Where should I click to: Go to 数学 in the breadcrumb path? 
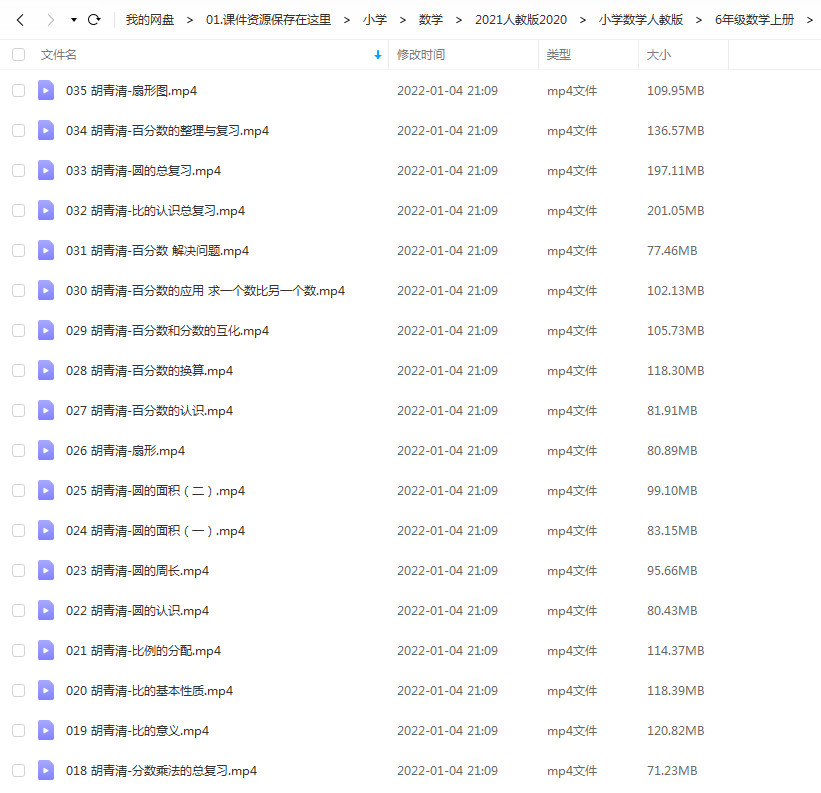click(x=430, y=20)
